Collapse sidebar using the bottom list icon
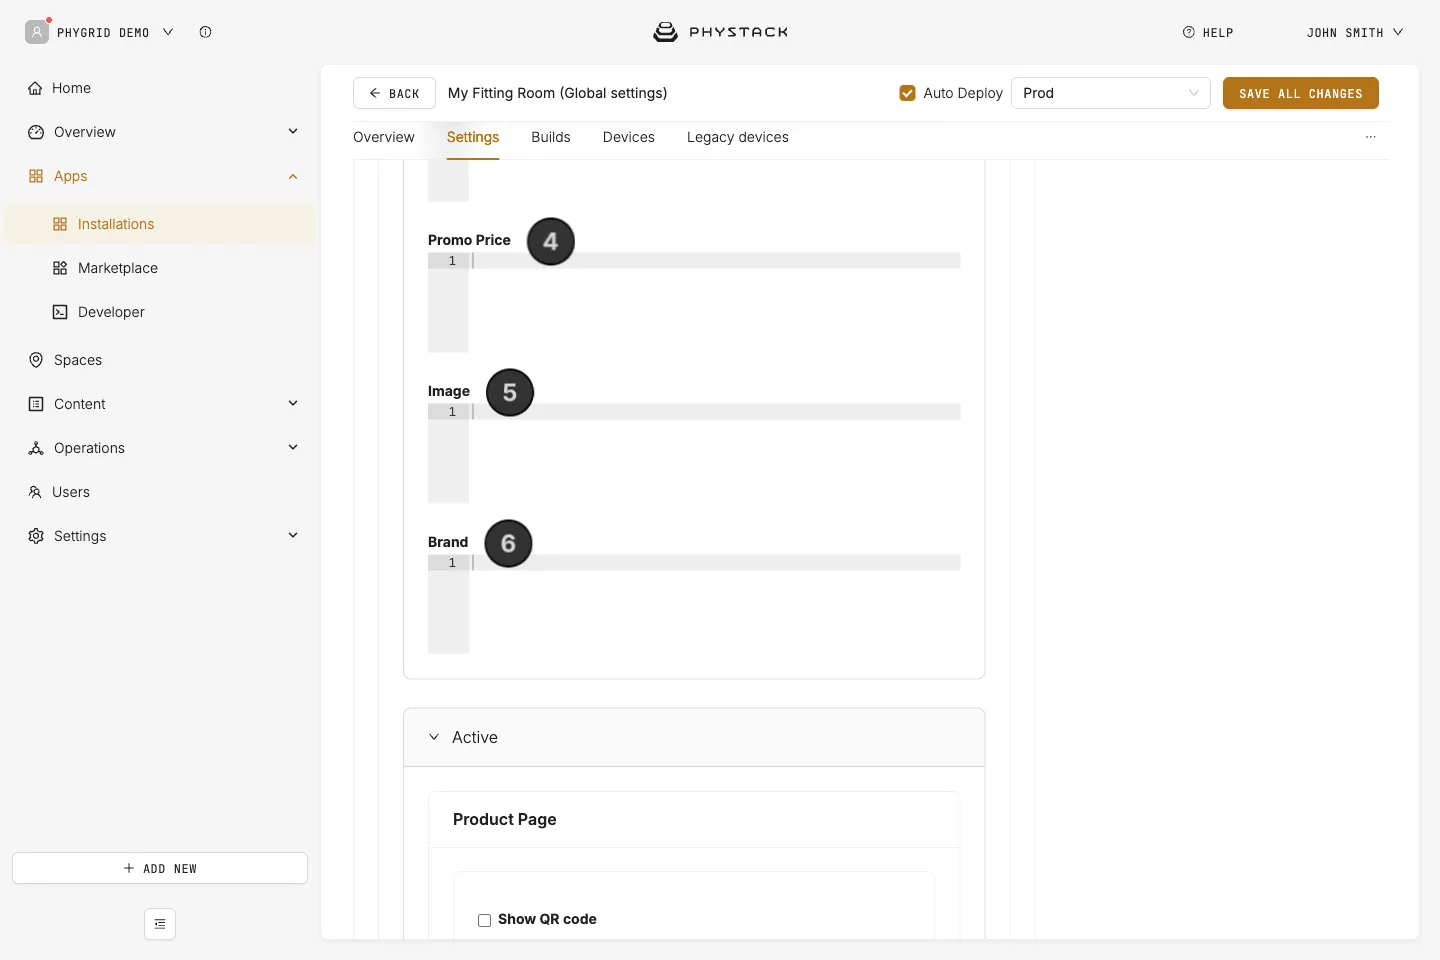Viewport: 1440px width, 960px height. click(160, 924)
